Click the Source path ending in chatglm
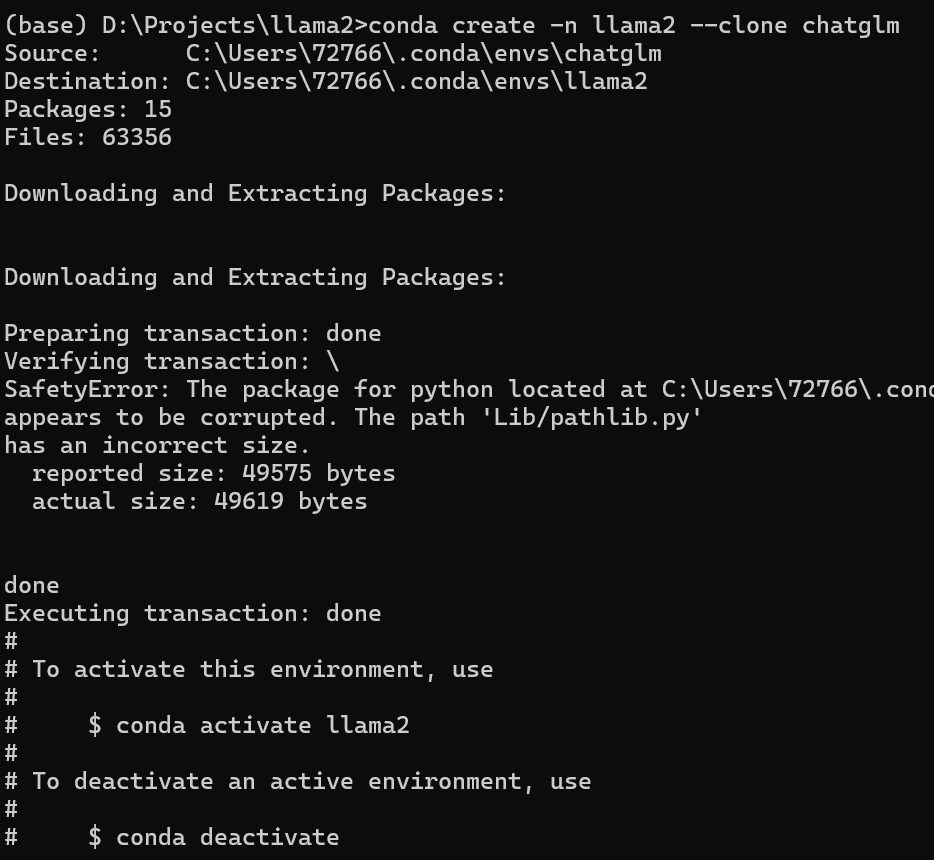The width and height of the screenshot is (934, 860). [x=423, y=53]
